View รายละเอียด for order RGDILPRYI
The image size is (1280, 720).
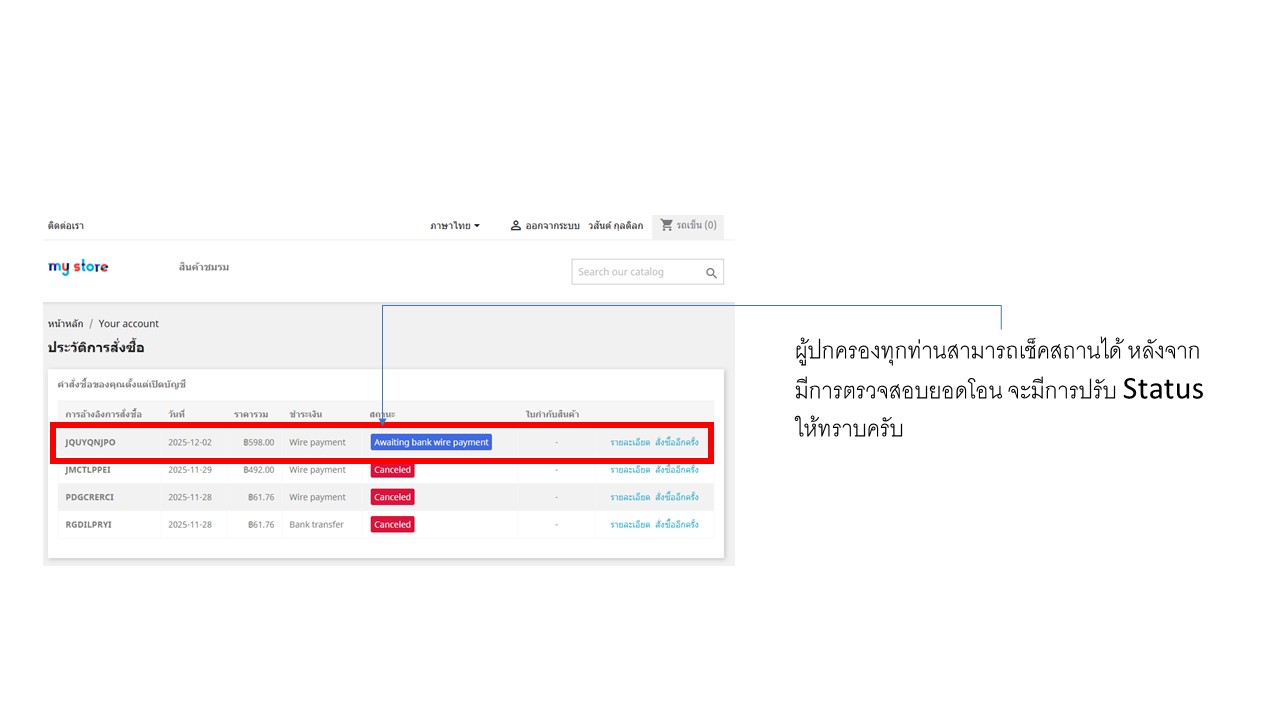point(630,524)
